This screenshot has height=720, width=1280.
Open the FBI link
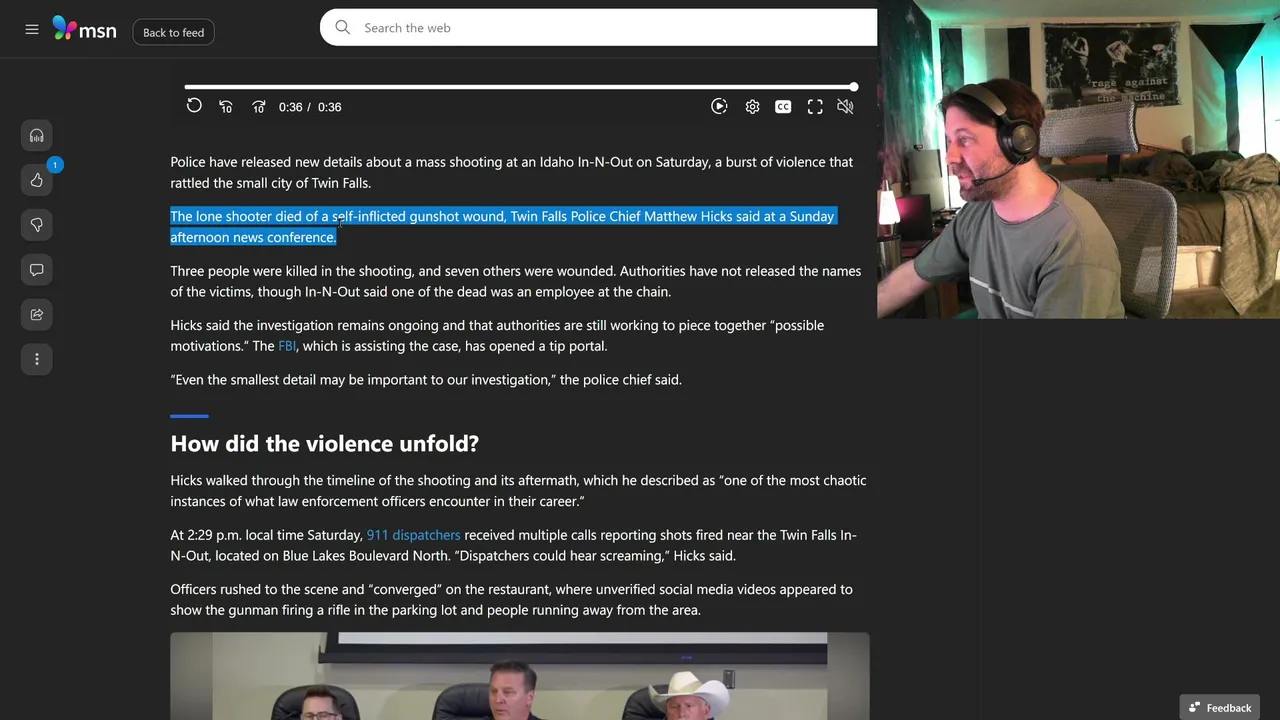click(287, 346)
